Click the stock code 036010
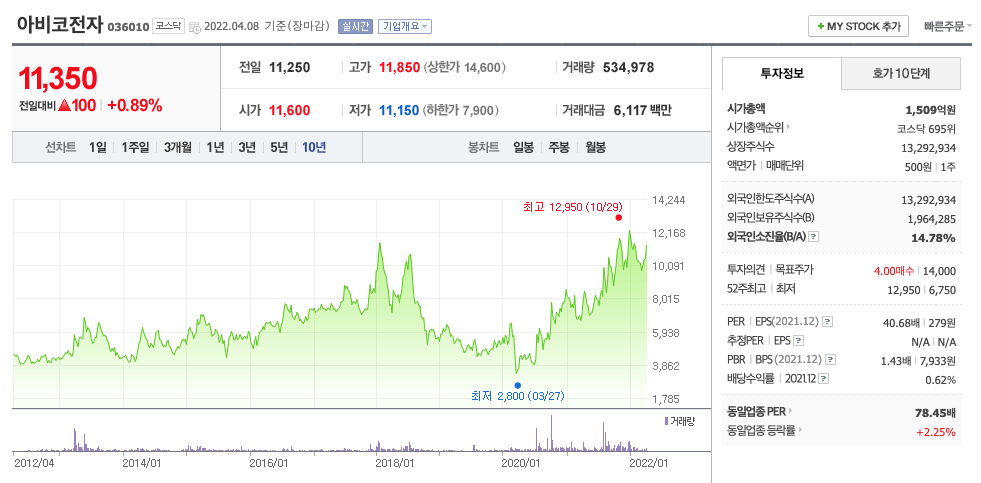981x483 pixels. [x=129, y=28]
